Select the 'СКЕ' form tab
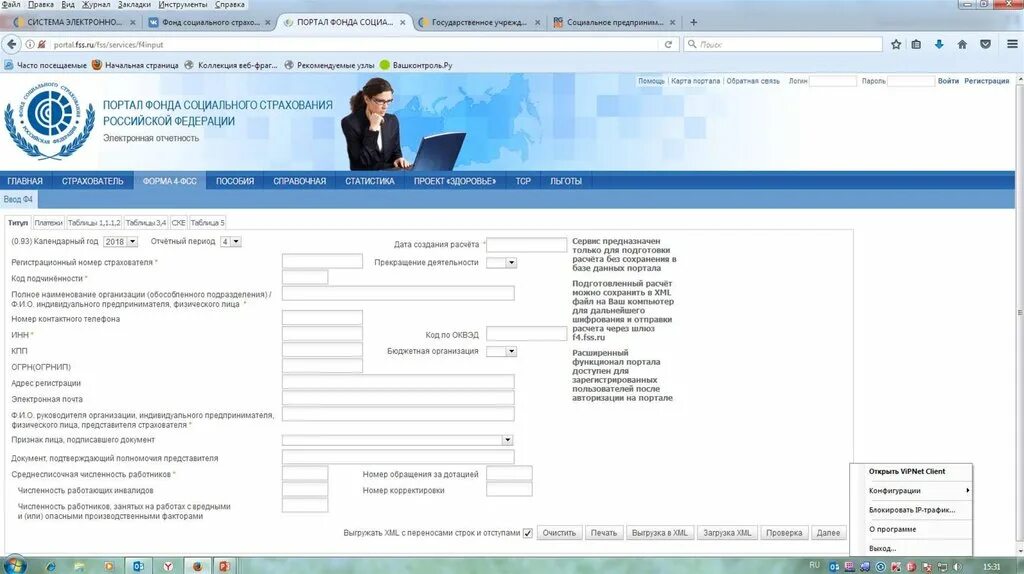Image resolution: width=1024 pixels, height=574 pixels. click(178, 223)
